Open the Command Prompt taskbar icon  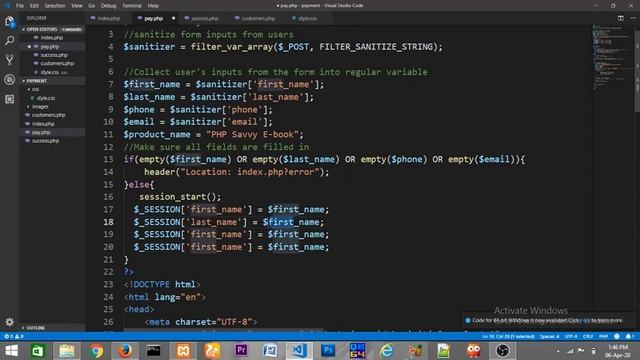point(153,351)
